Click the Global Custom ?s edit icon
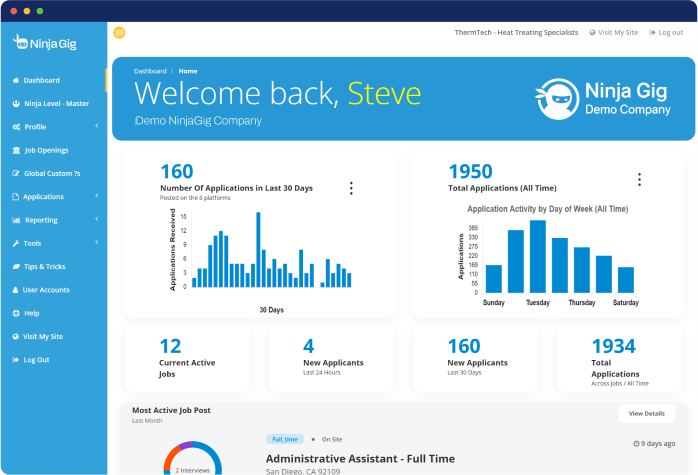 (16, 174)
